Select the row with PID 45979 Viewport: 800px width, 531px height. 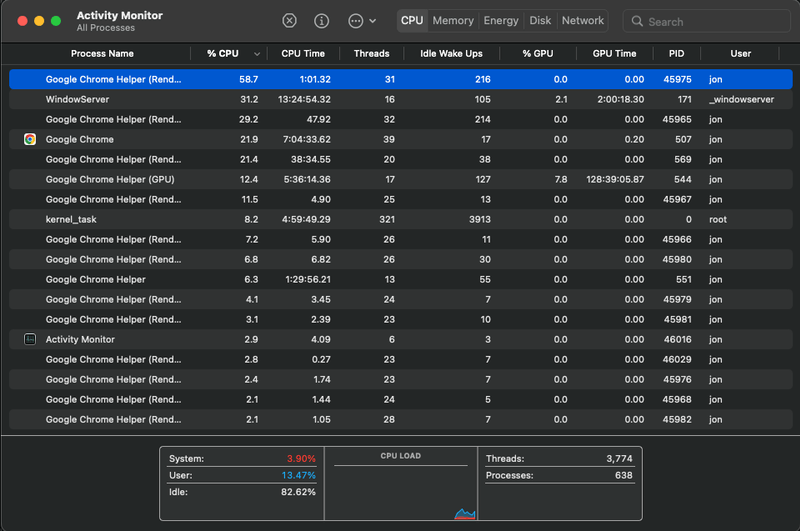pos(401,299)
